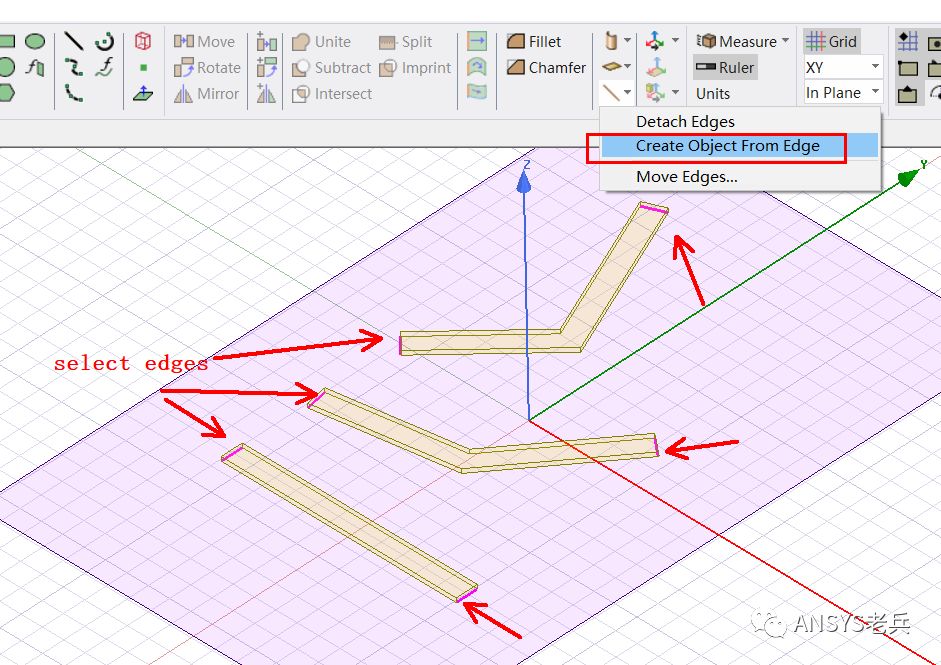
Task: Select the Draw Regular Polygon tool
Action: coord(5,93)
